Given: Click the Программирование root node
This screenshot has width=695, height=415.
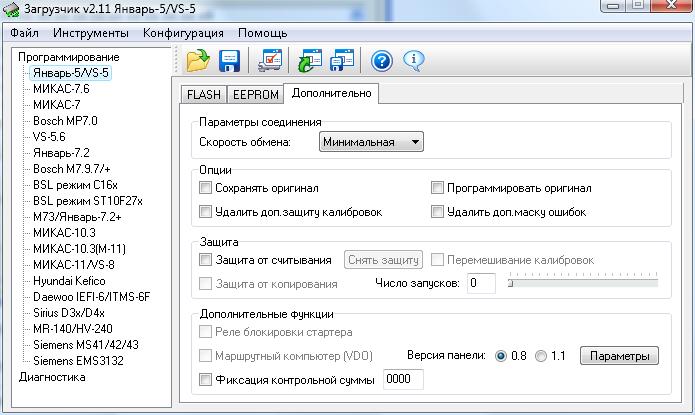Looking at the screenshot, I should click(69, 57).
